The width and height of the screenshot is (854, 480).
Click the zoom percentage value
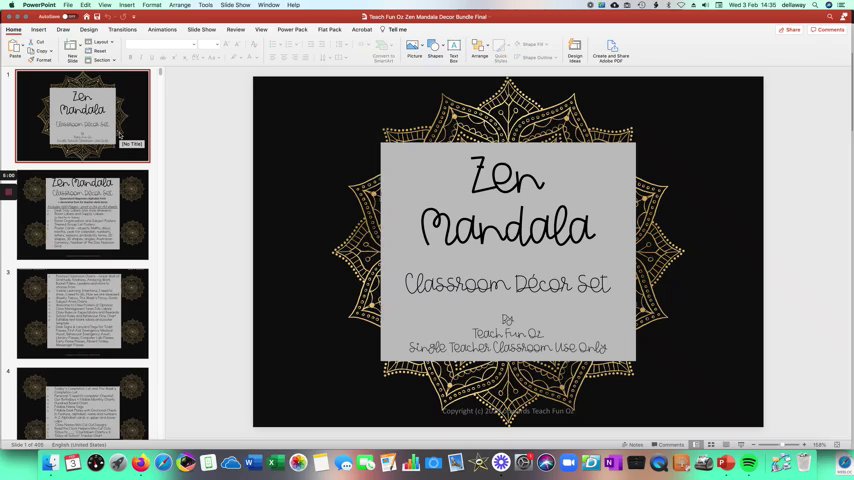819,445
